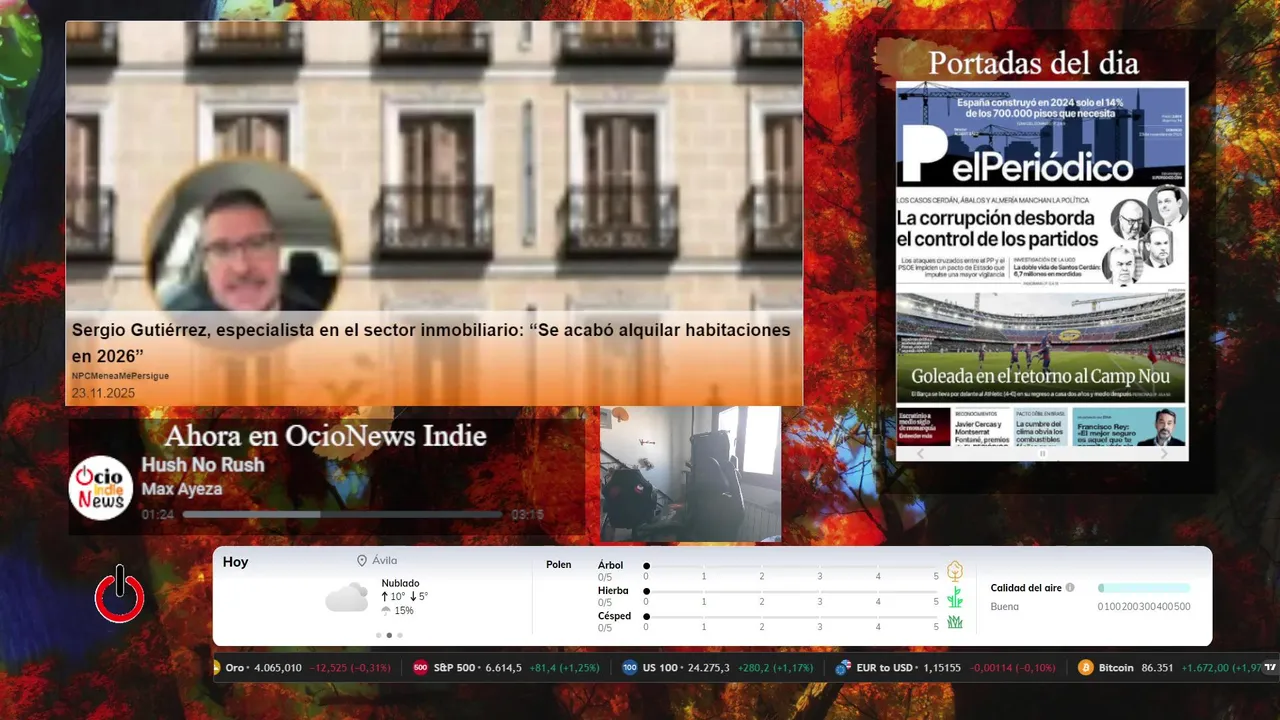
Task: Click the webcam room feed thumbnail
Action: (690, 473)
